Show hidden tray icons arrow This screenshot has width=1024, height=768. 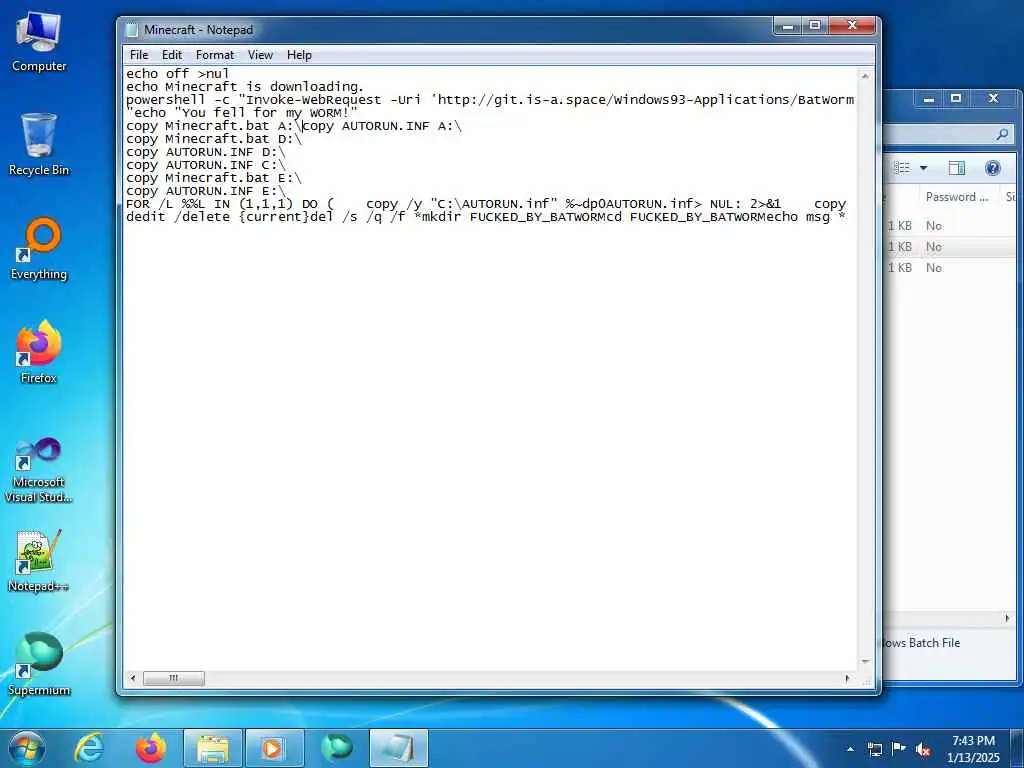[850, 749]
